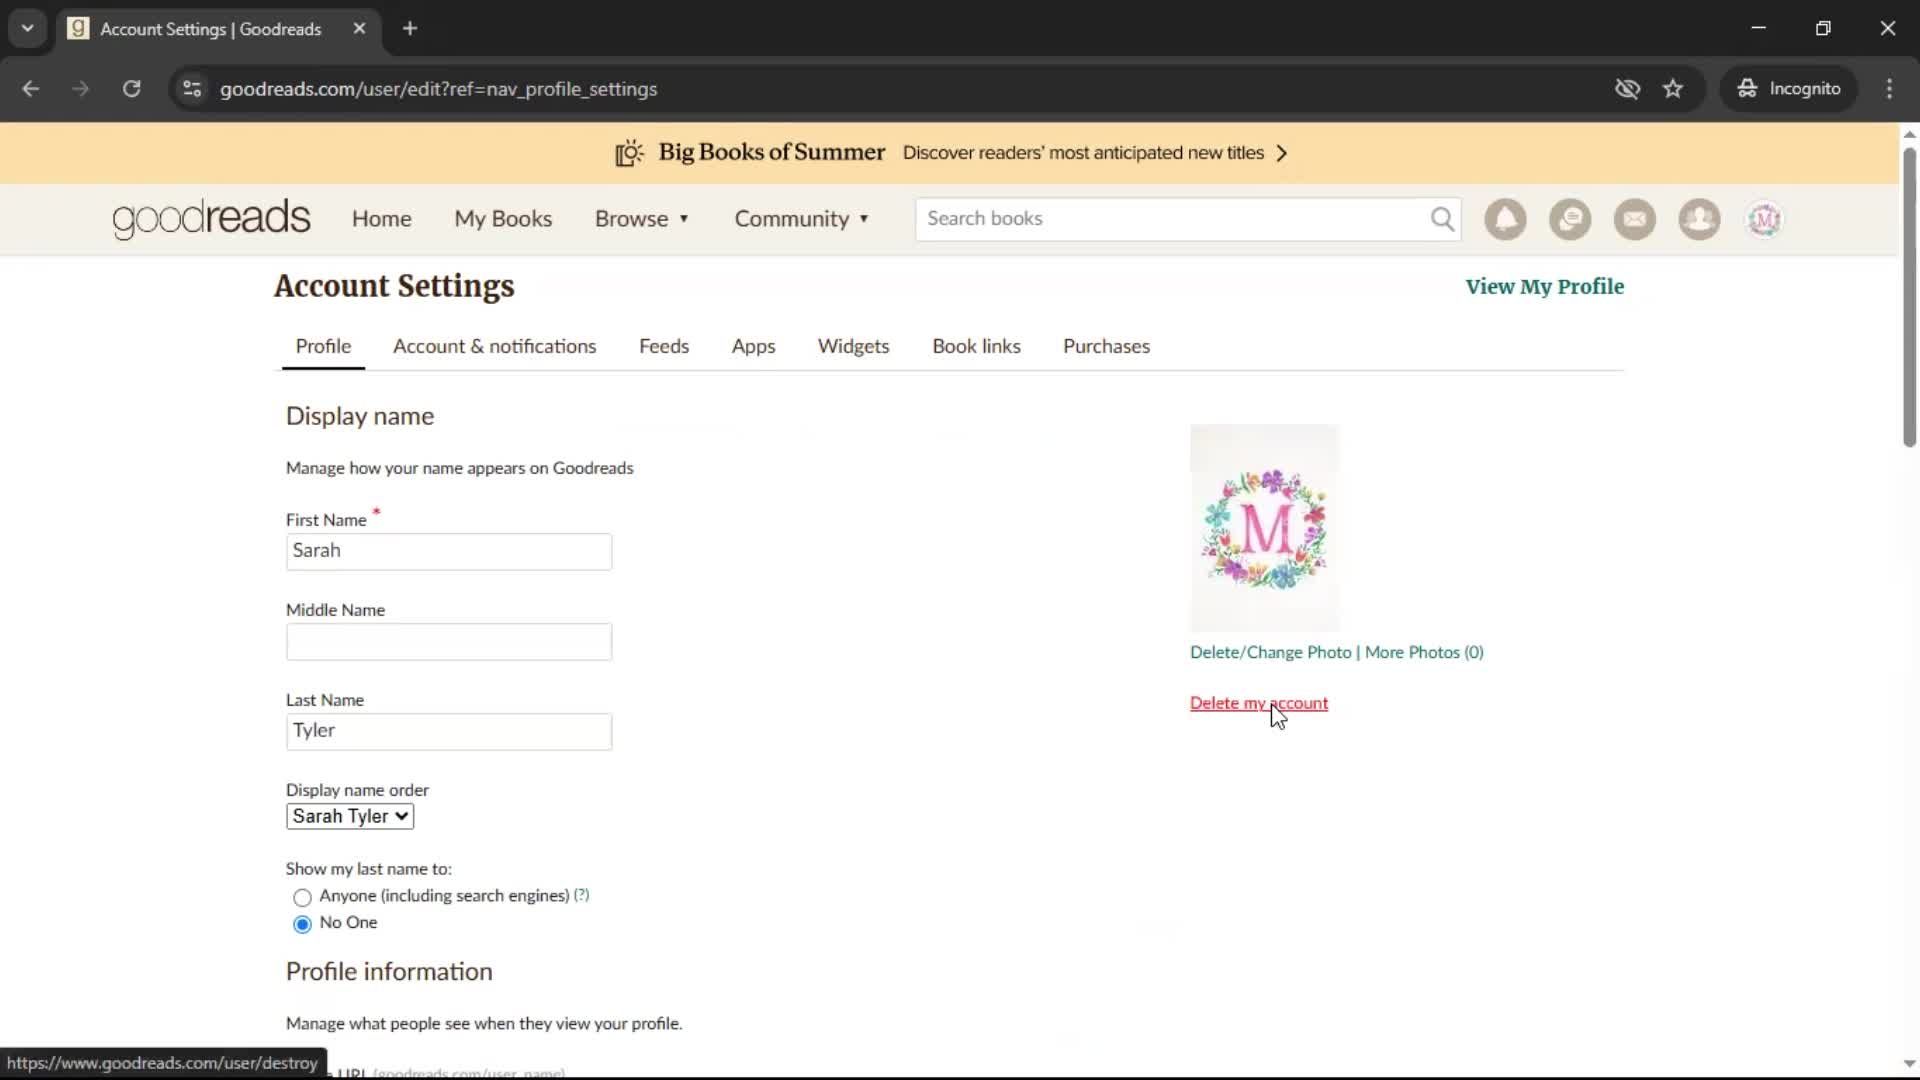The height and width of the screenshot is (1080, 1920).
Task: Click the page vertical scrollbar thumb
Action: coord(1909,296)
